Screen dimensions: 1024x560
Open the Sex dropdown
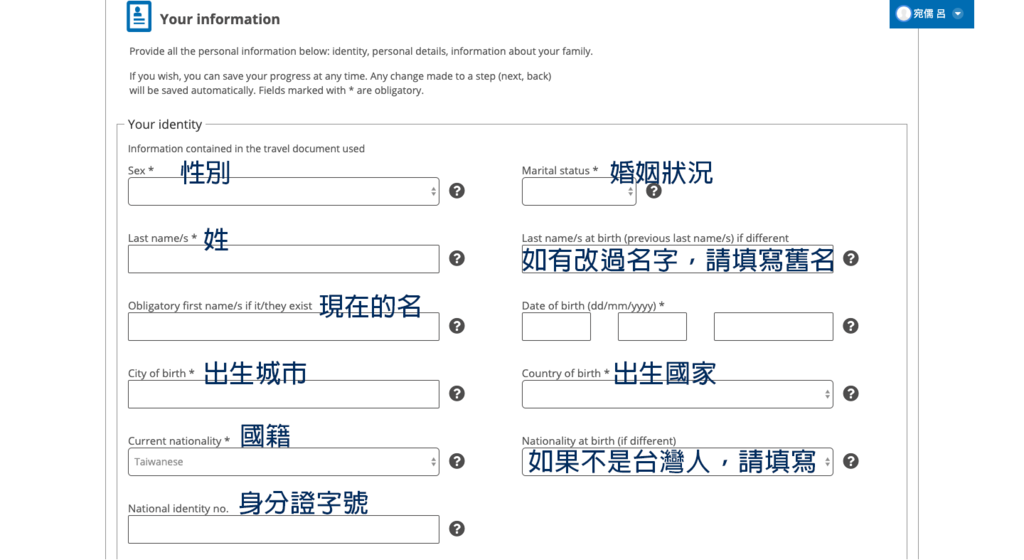283,191
